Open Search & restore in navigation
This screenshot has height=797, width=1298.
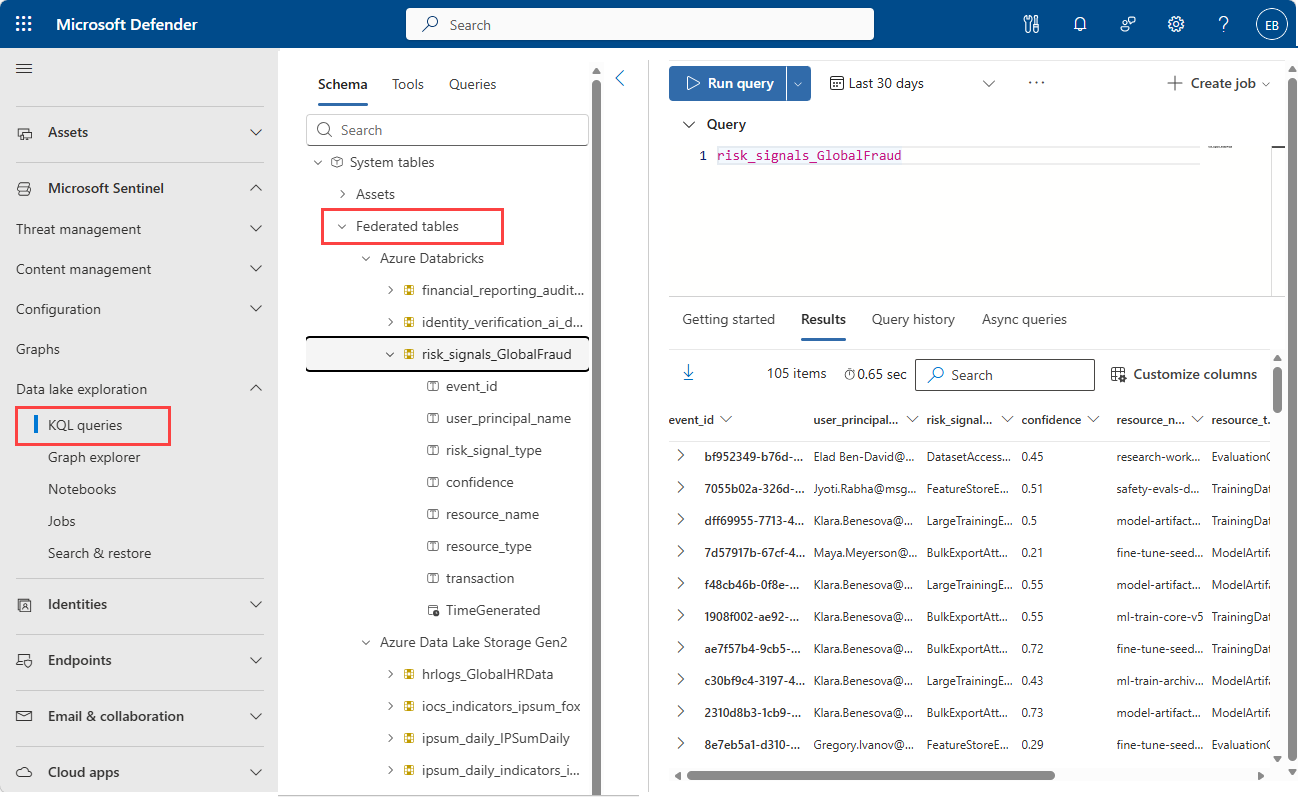click(100, 553)
